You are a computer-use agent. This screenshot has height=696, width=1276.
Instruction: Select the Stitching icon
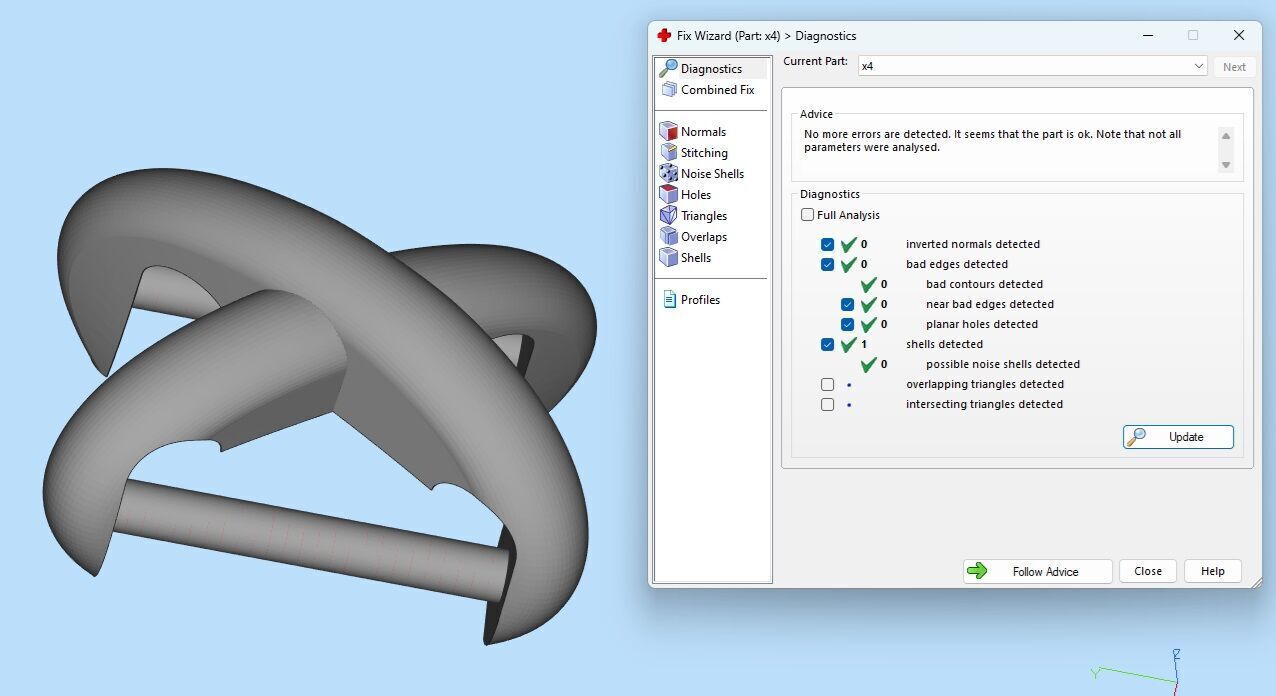pyautogui.click(x=668, y=152)
